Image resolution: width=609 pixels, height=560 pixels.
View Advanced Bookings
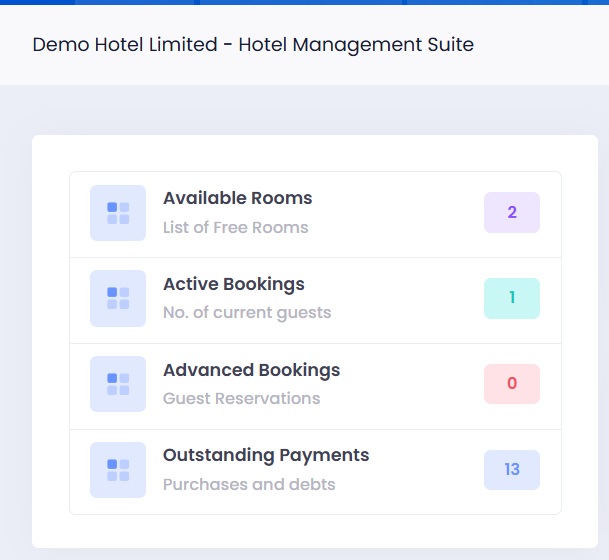[x=251, y=370]
